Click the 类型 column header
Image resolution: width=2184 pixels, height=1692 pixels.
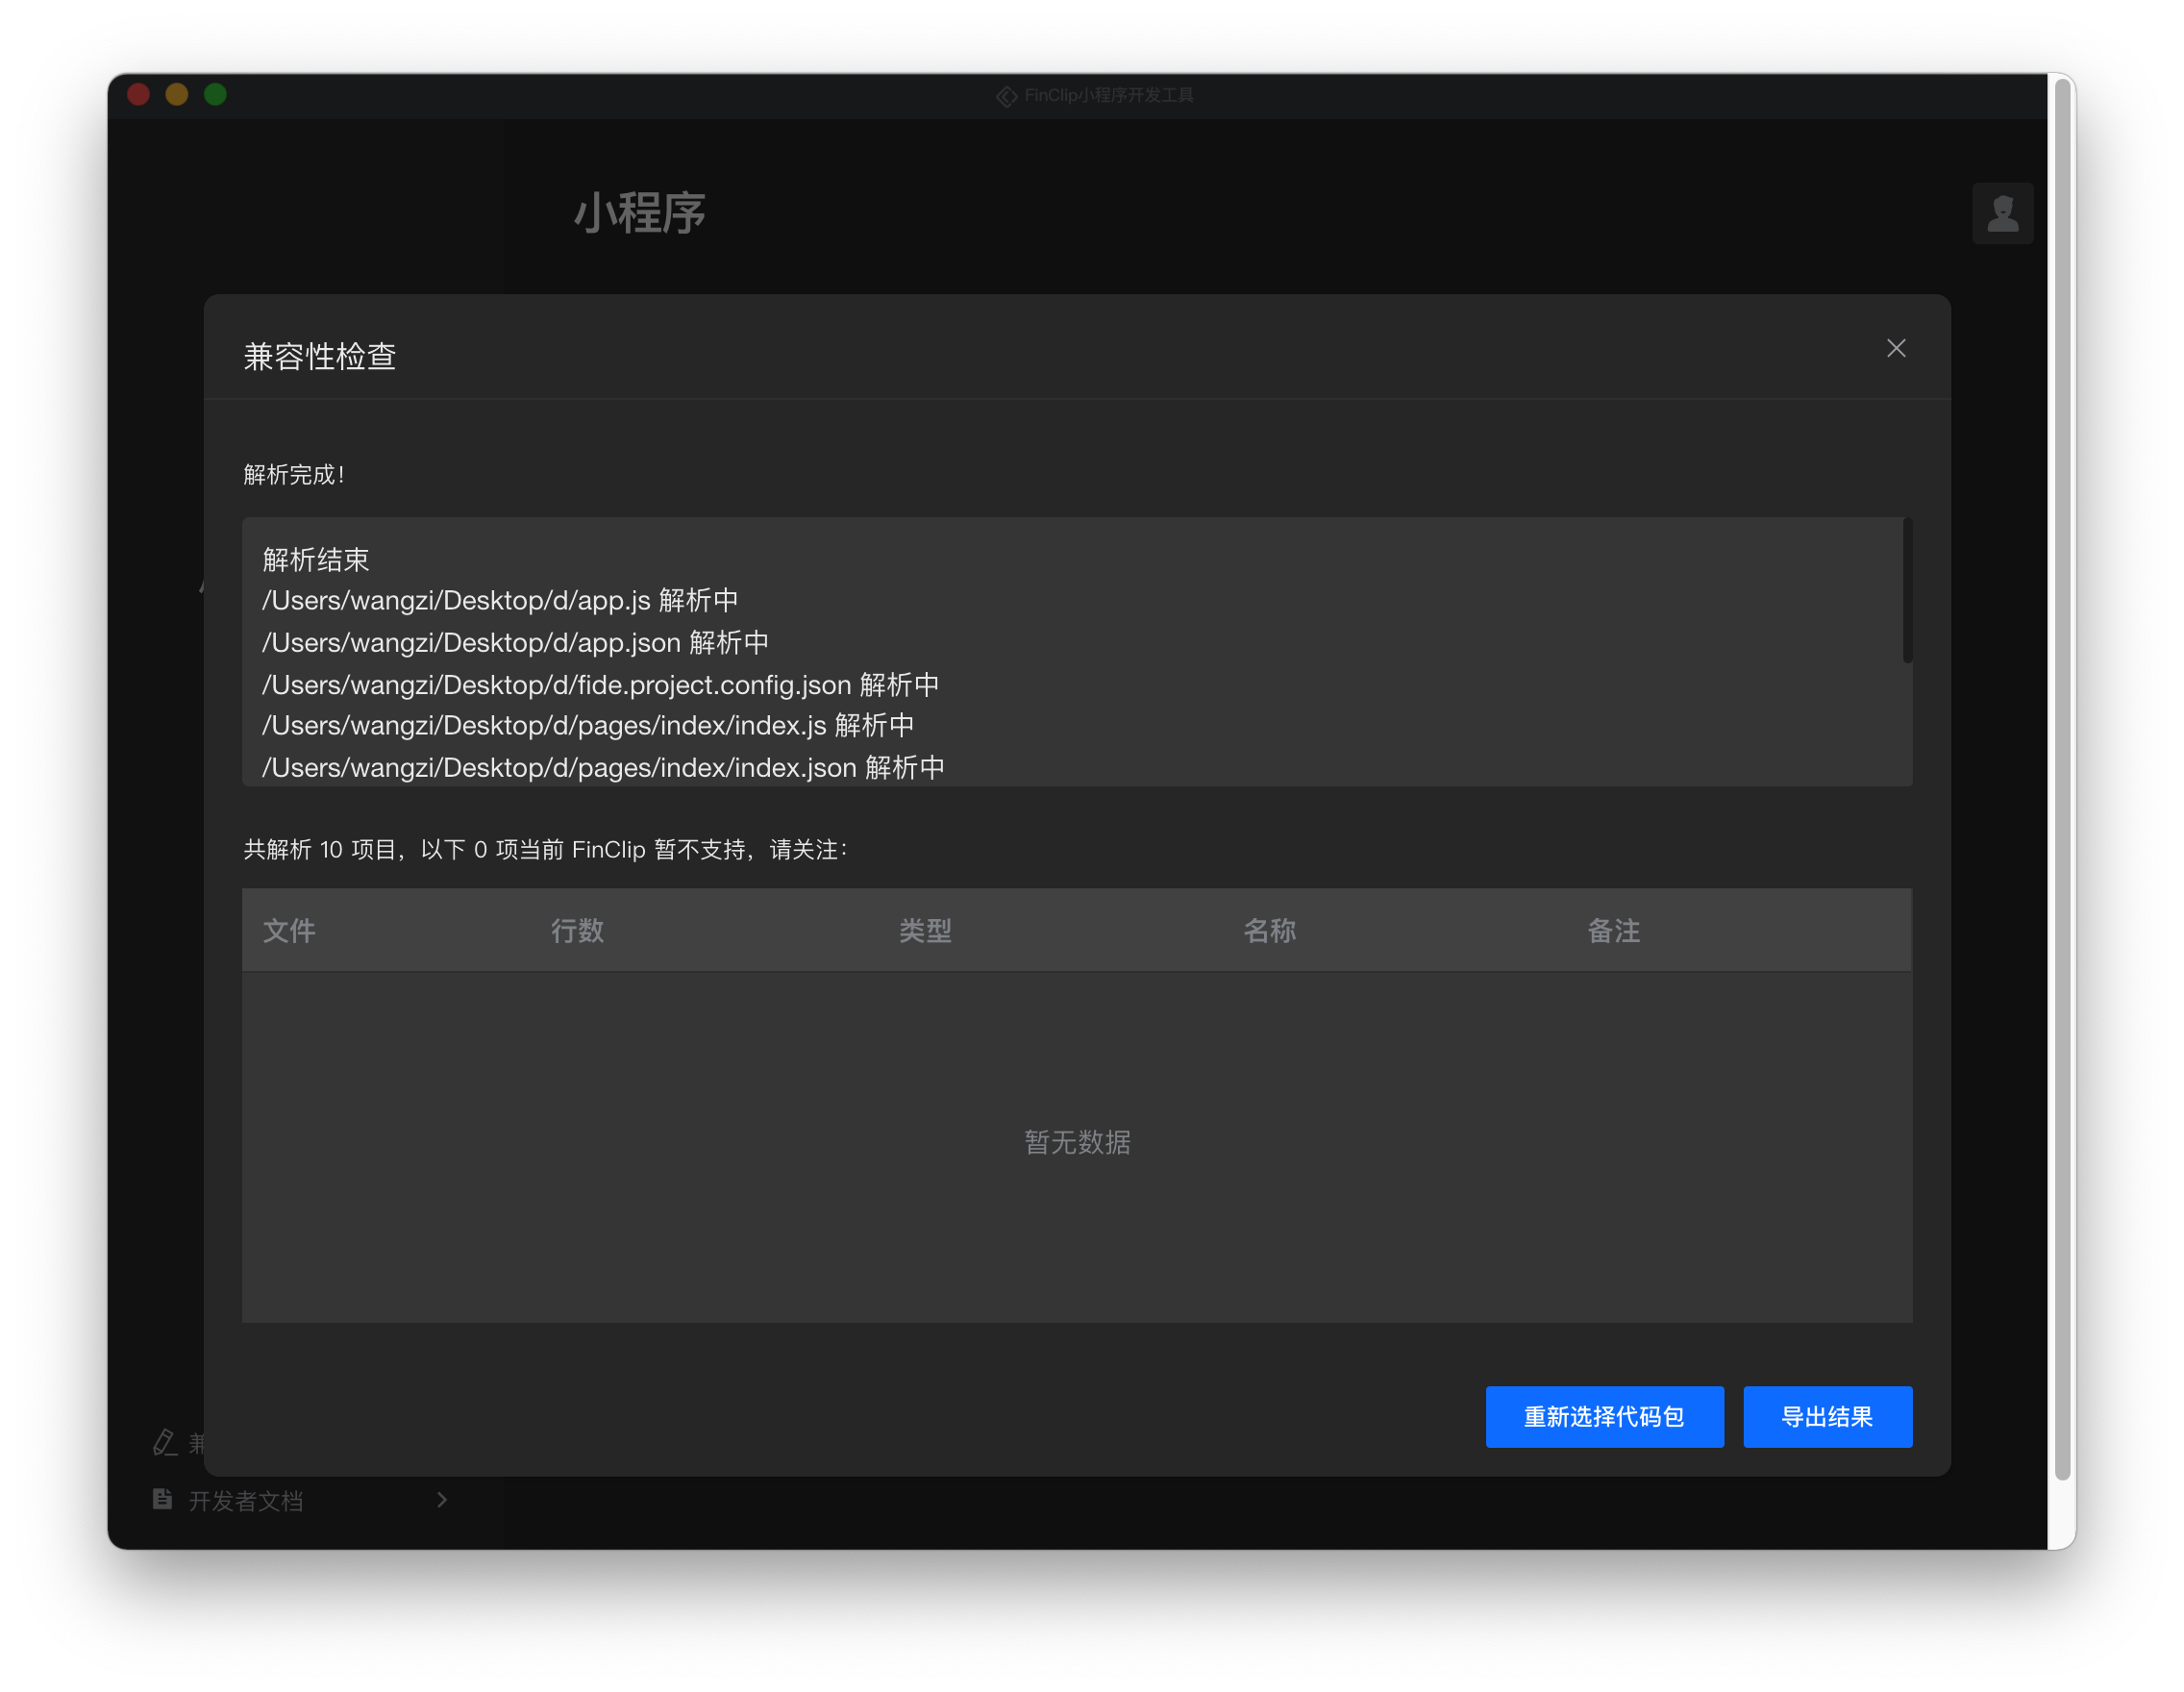click(x=925, y=931)
